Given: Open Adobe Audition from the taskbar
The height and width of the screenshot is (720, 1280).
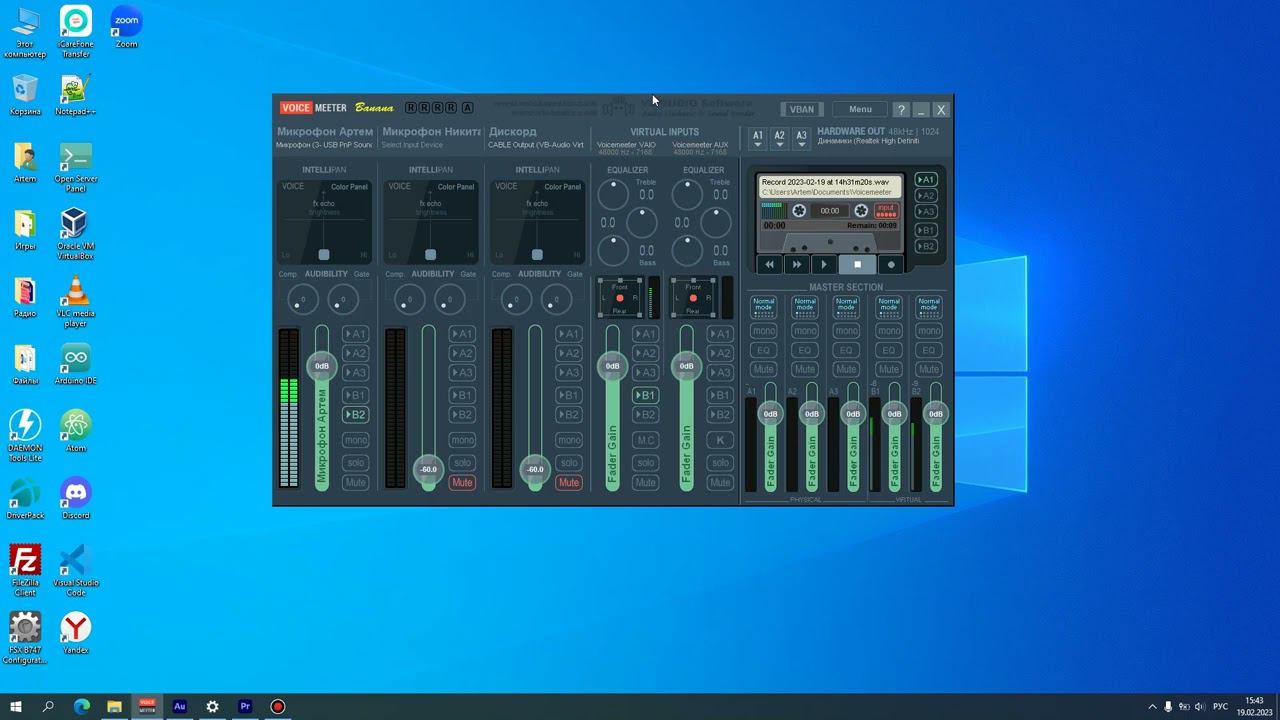Looking at the screenshot, I should tap(180, 706).
